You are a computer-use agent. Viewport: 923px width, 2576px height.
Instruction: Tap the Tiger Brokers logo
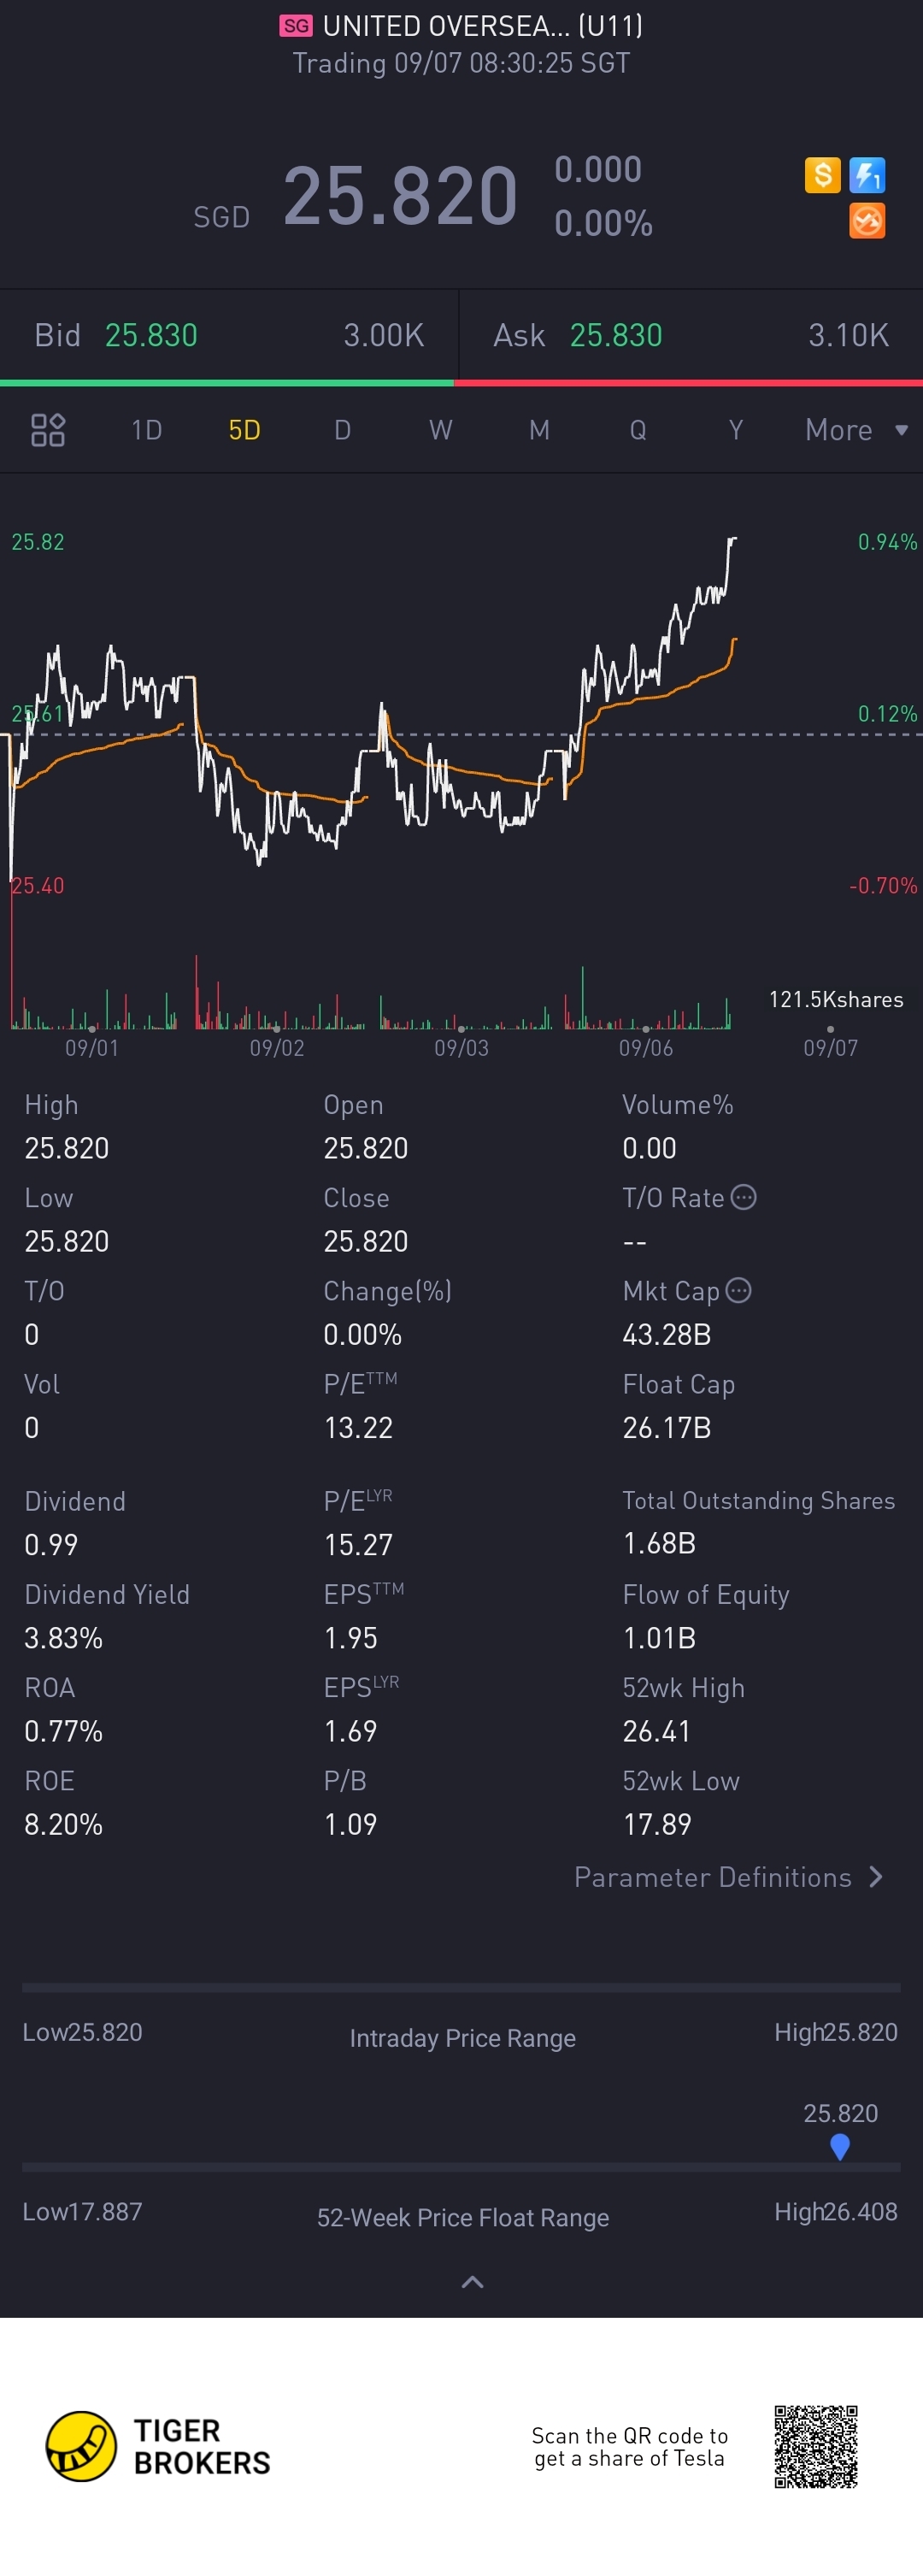point(158,2446)
